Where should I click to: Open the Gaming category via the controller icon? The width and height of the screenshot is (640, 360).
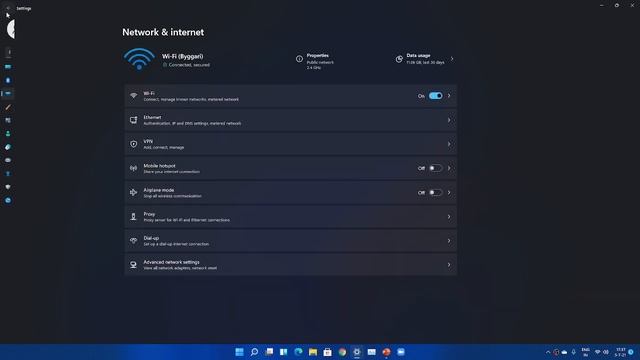click(8, 160)
